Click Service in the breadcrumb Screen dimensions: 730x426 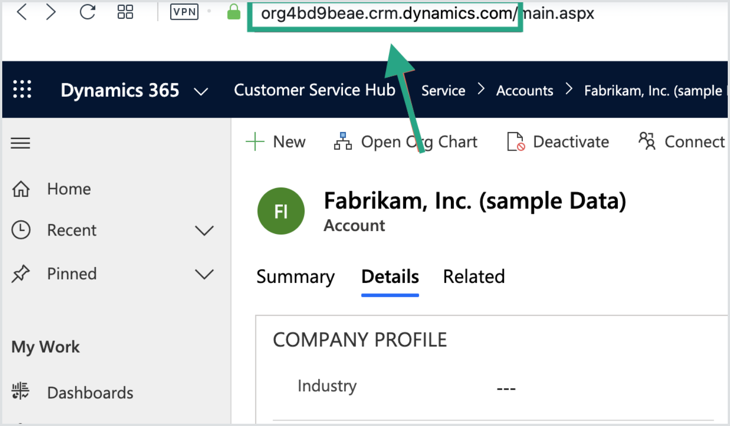pos(443,90)
